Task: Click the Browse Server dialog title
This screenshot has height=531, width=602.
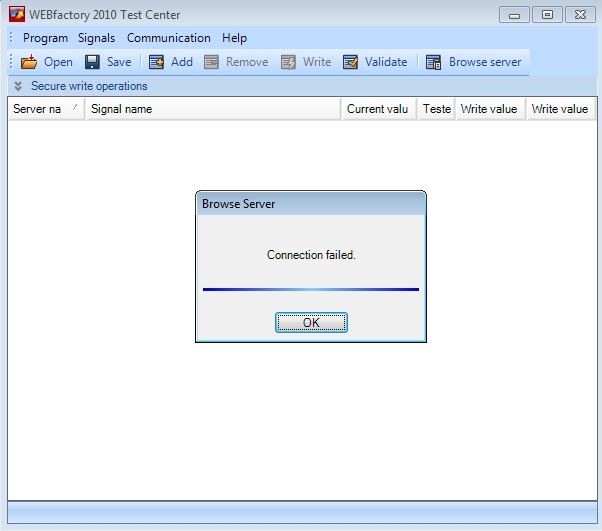Action: pyautogui.click(x=238, y=204)
